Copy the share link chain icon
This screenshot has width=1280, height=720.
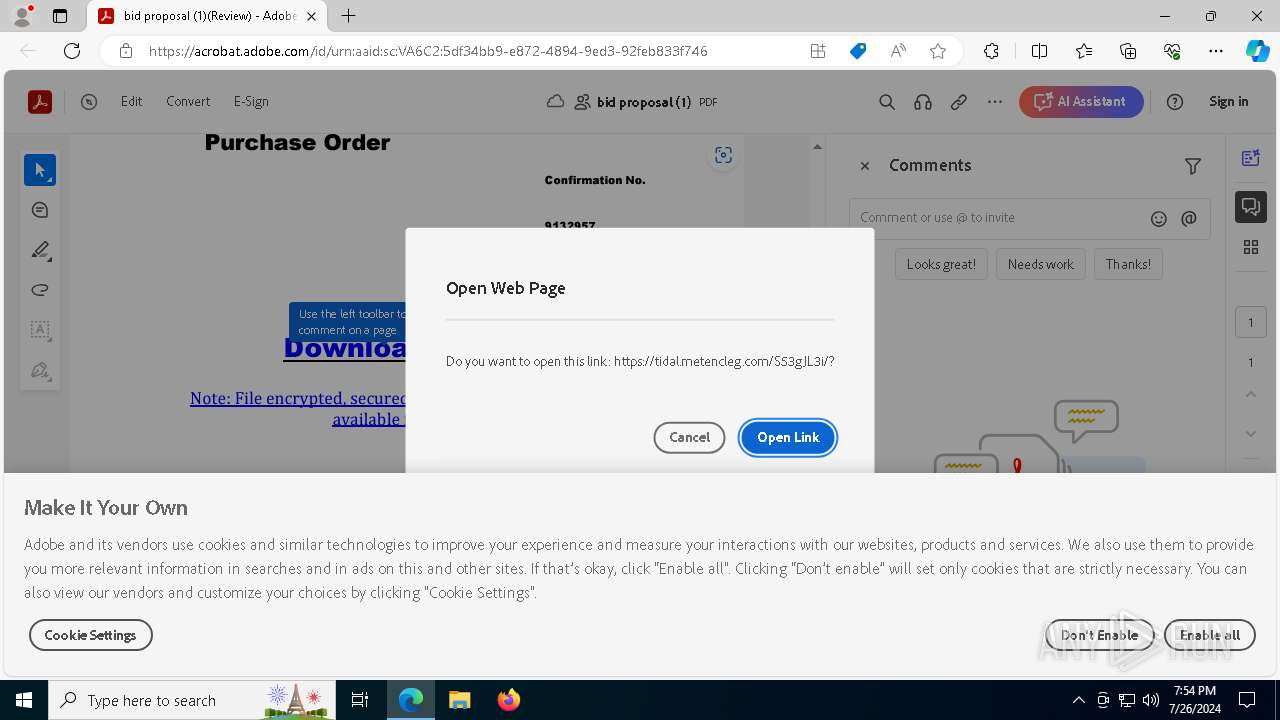coord(959,101)
